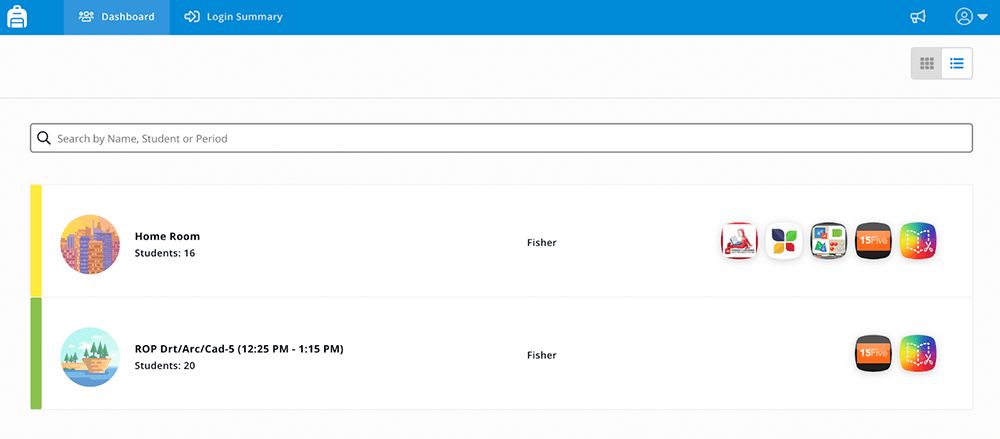Click the magnifying glass search icon
This screenshot has width=1000, height=439.
point(43,138)
